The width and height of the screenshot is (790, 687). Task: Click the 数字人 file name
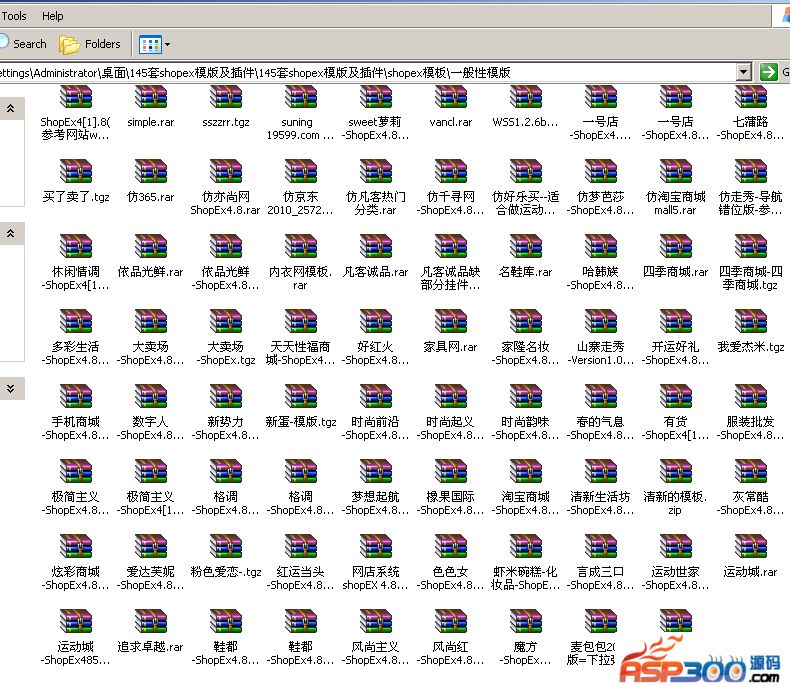point(151,428)
